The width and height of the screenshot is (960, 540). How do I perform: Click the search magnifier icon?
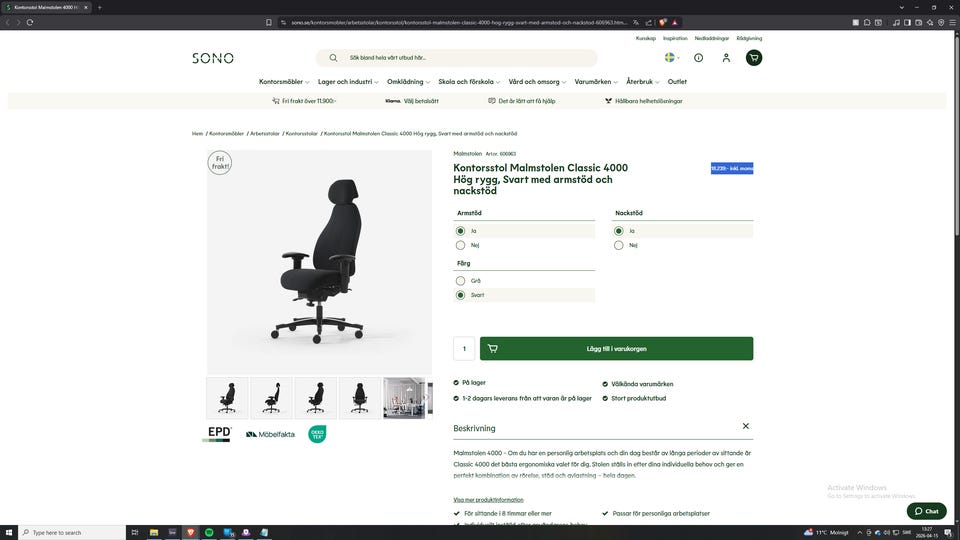(x=333, y=58)
